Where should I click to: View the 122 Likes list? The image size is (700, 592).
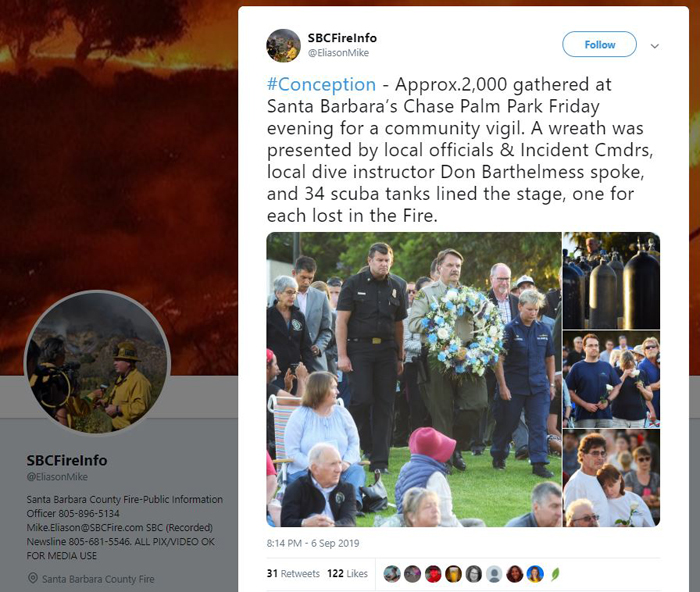(347, 573)
